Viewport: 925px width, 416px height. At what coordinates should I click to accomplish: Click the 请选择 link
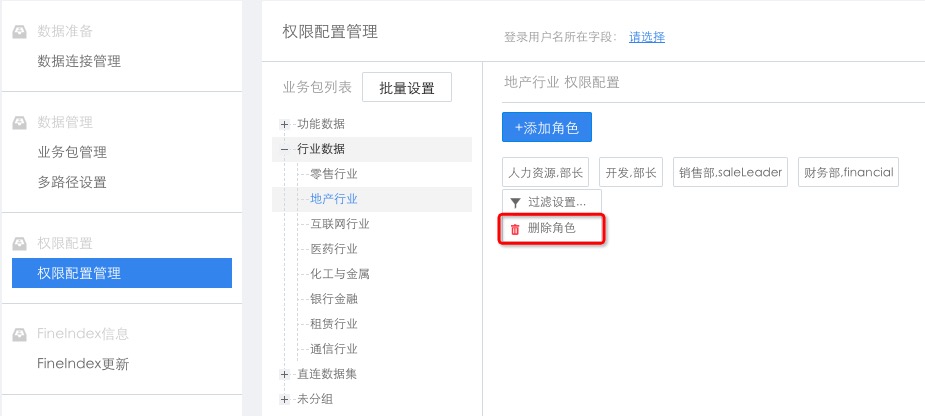647,37
